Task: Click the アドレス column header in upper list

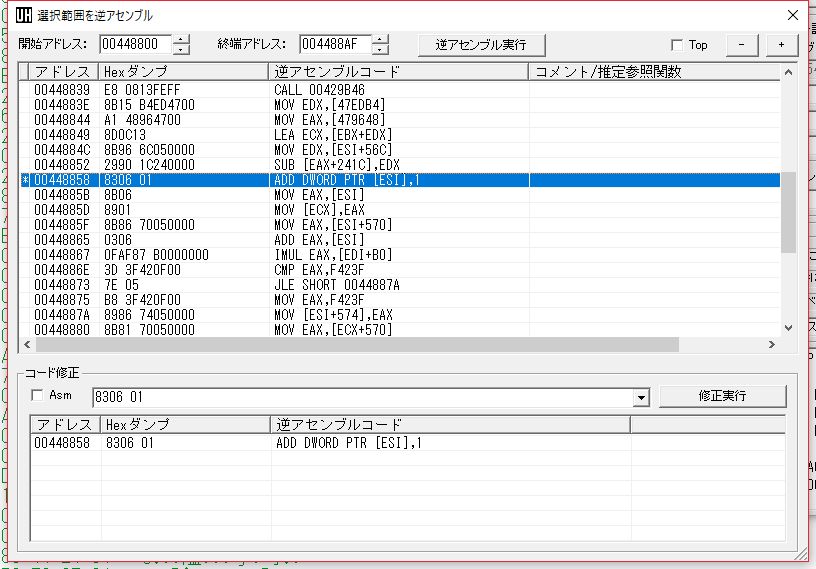Action: 63,71
